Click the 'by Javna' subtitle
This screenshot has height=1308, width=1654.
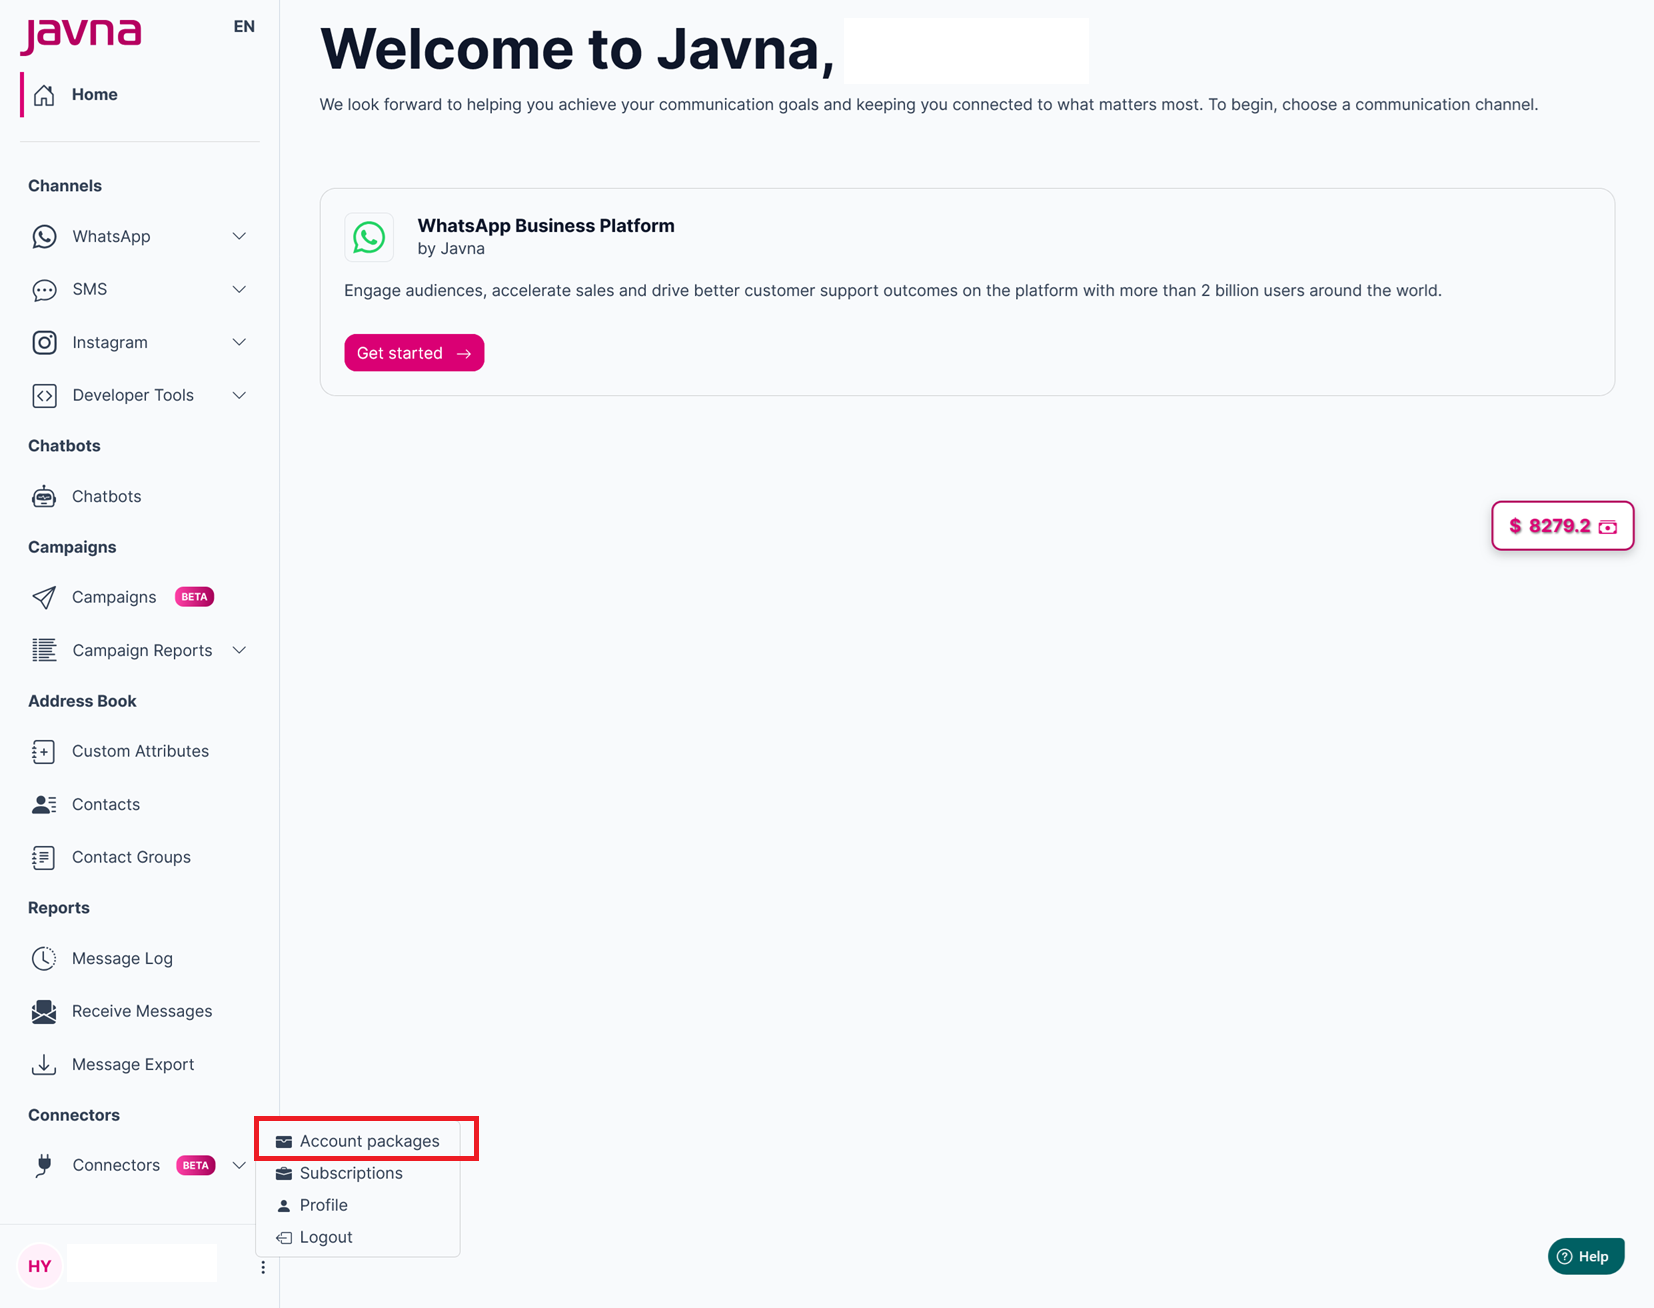pyautogui.click(x=451, y=249)
